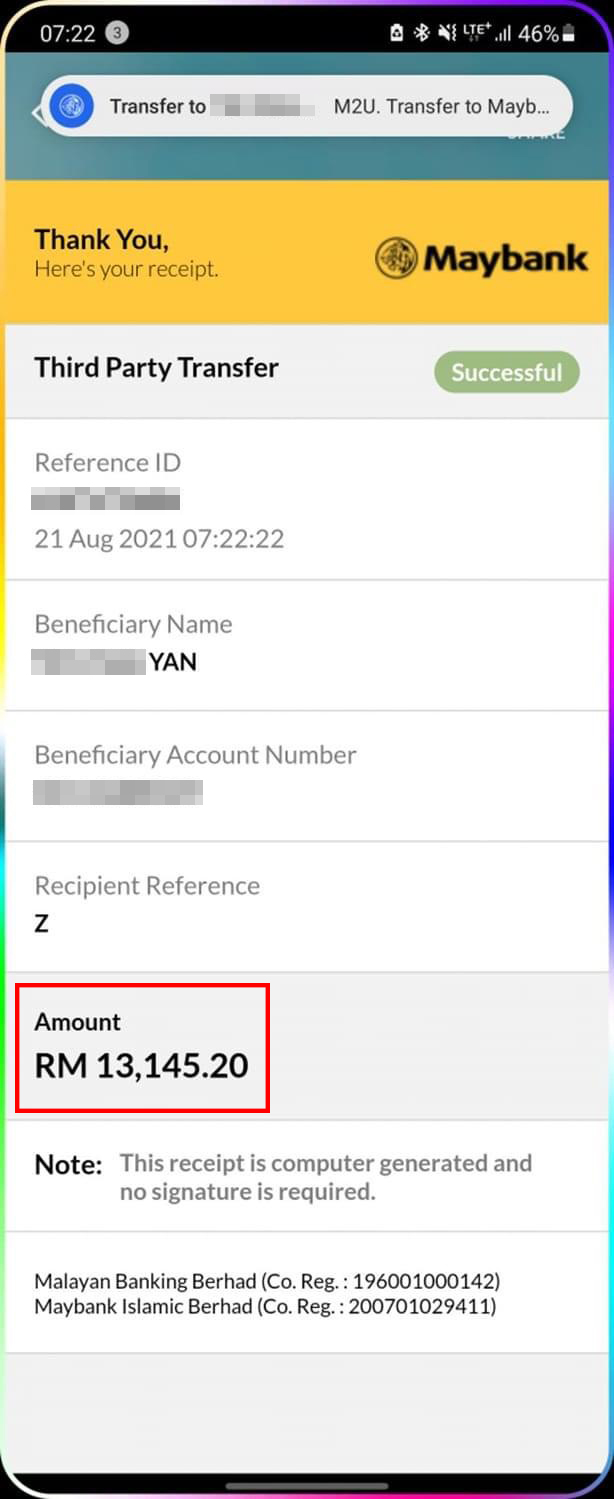Tap the blurred Beneficiary Account Number value

click(x=118, y=792)
